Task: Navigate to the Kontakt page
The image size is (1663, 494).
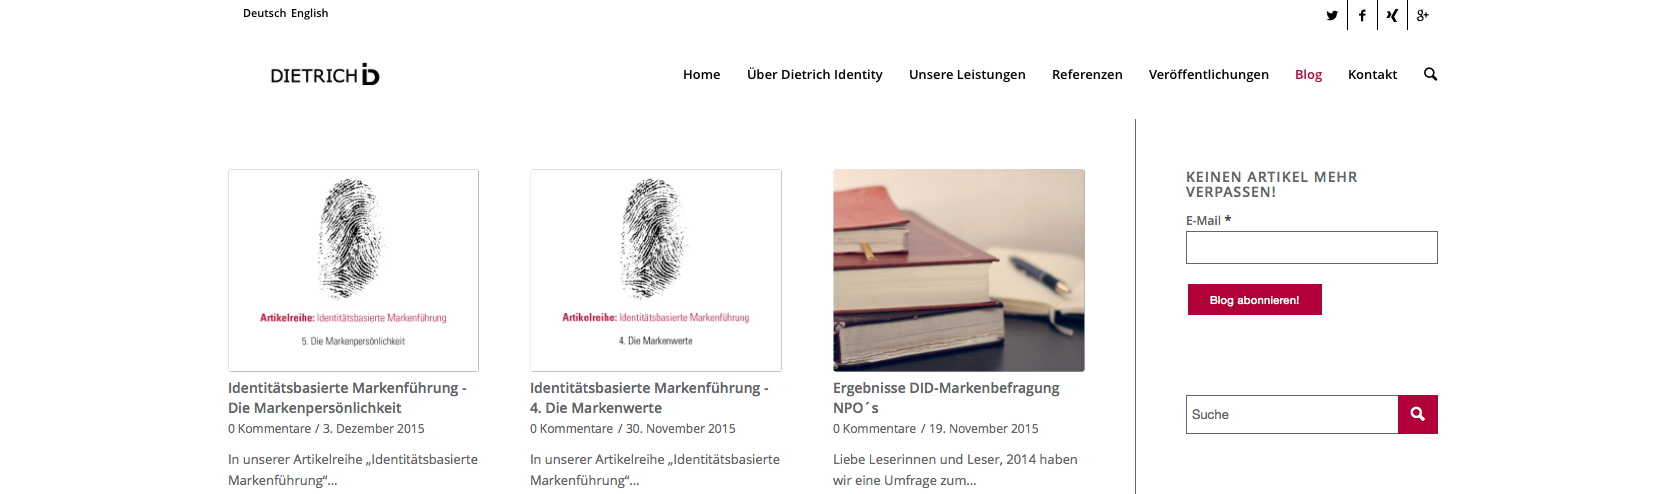Action: coord(1372,74)
